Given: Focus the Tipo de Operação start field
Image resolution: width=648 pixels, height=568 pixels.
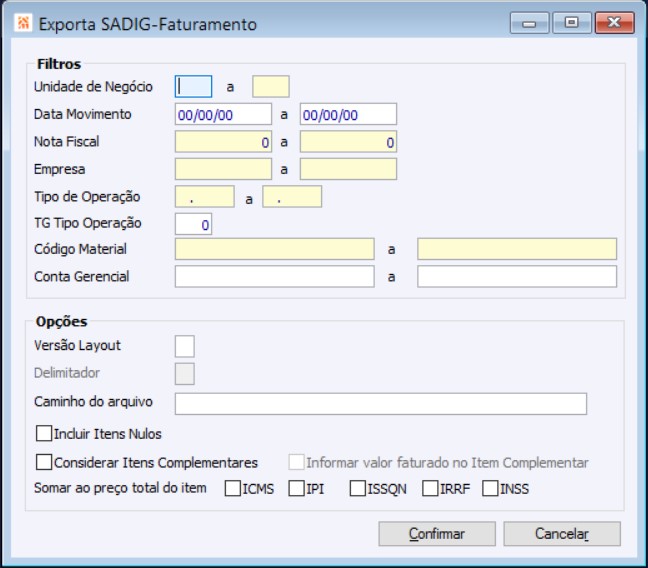Looking at the screenshot, I should (205, 197).
